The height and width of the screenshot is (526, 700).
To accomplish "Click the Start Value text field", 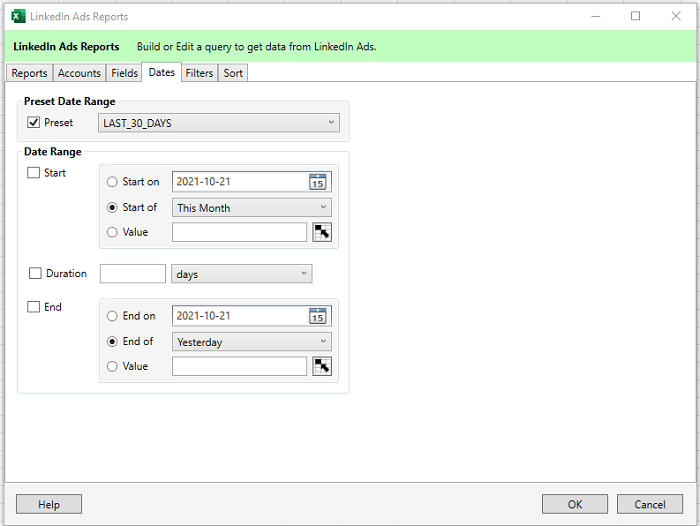I will click(239, 232).
